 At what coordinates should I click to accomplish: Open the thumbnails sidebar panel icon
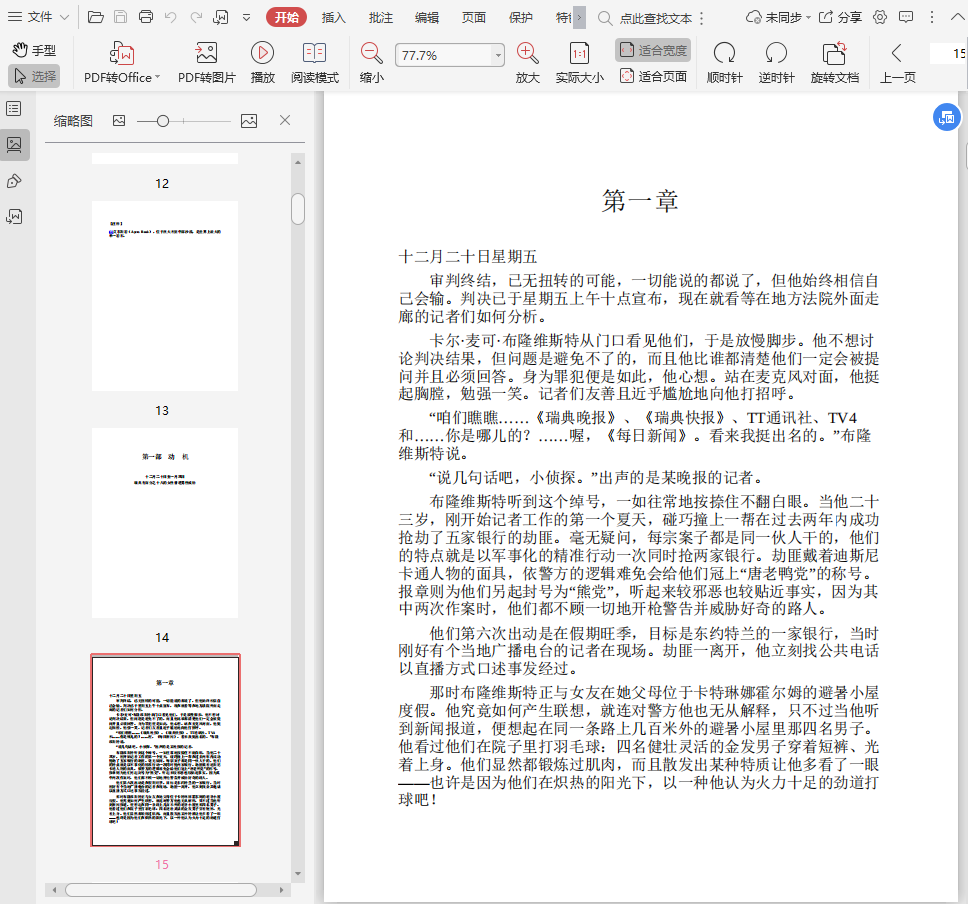14,144
